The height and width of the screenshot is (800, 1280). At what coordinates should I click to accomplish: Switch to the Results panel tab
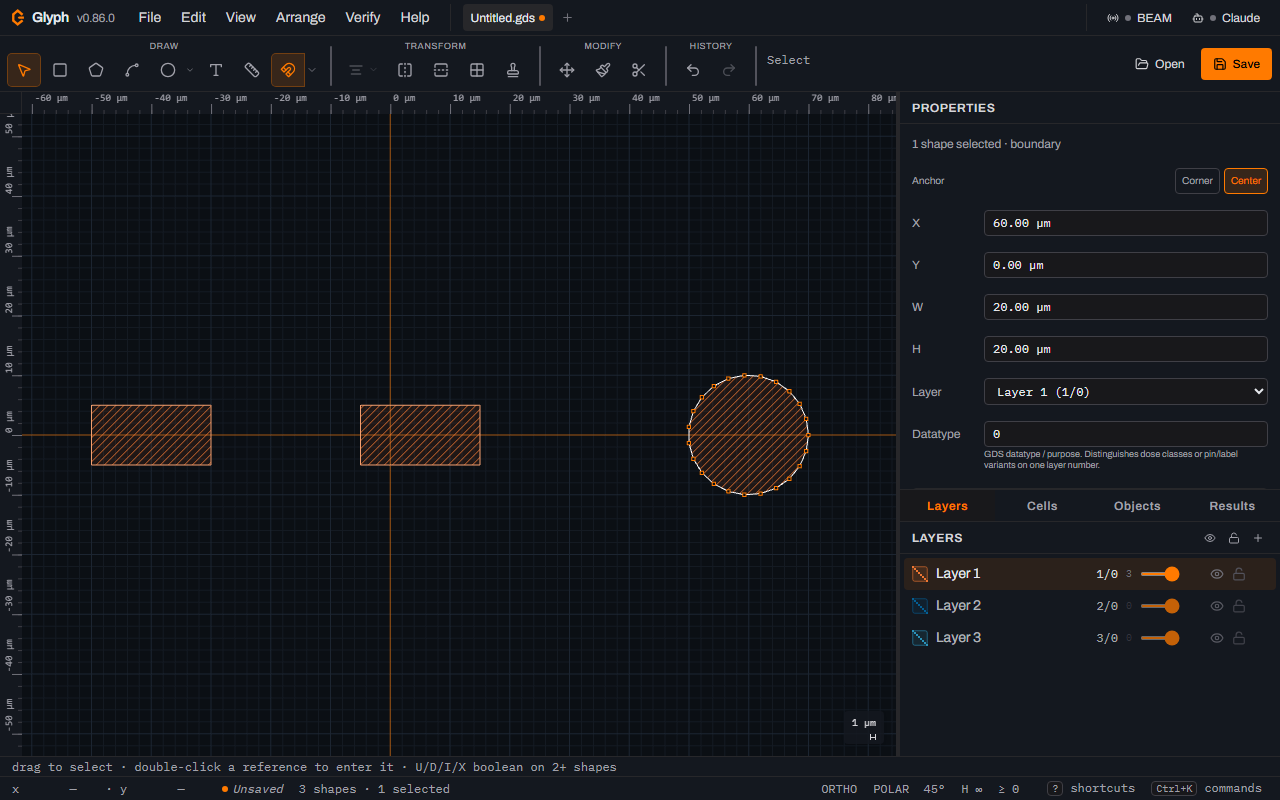1232,506
